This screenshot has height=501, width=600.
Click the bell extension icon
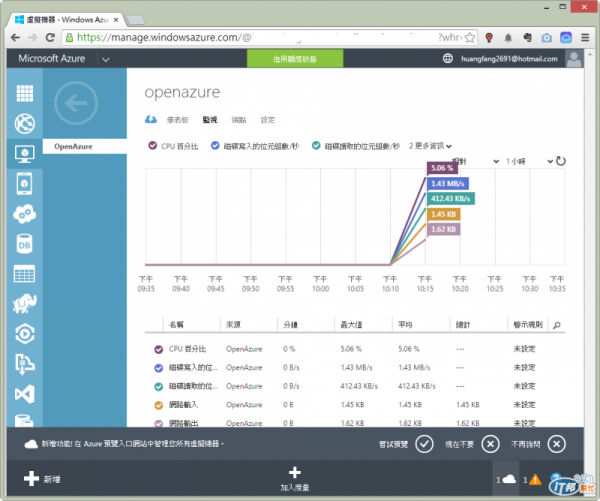(x=508, y=38)
